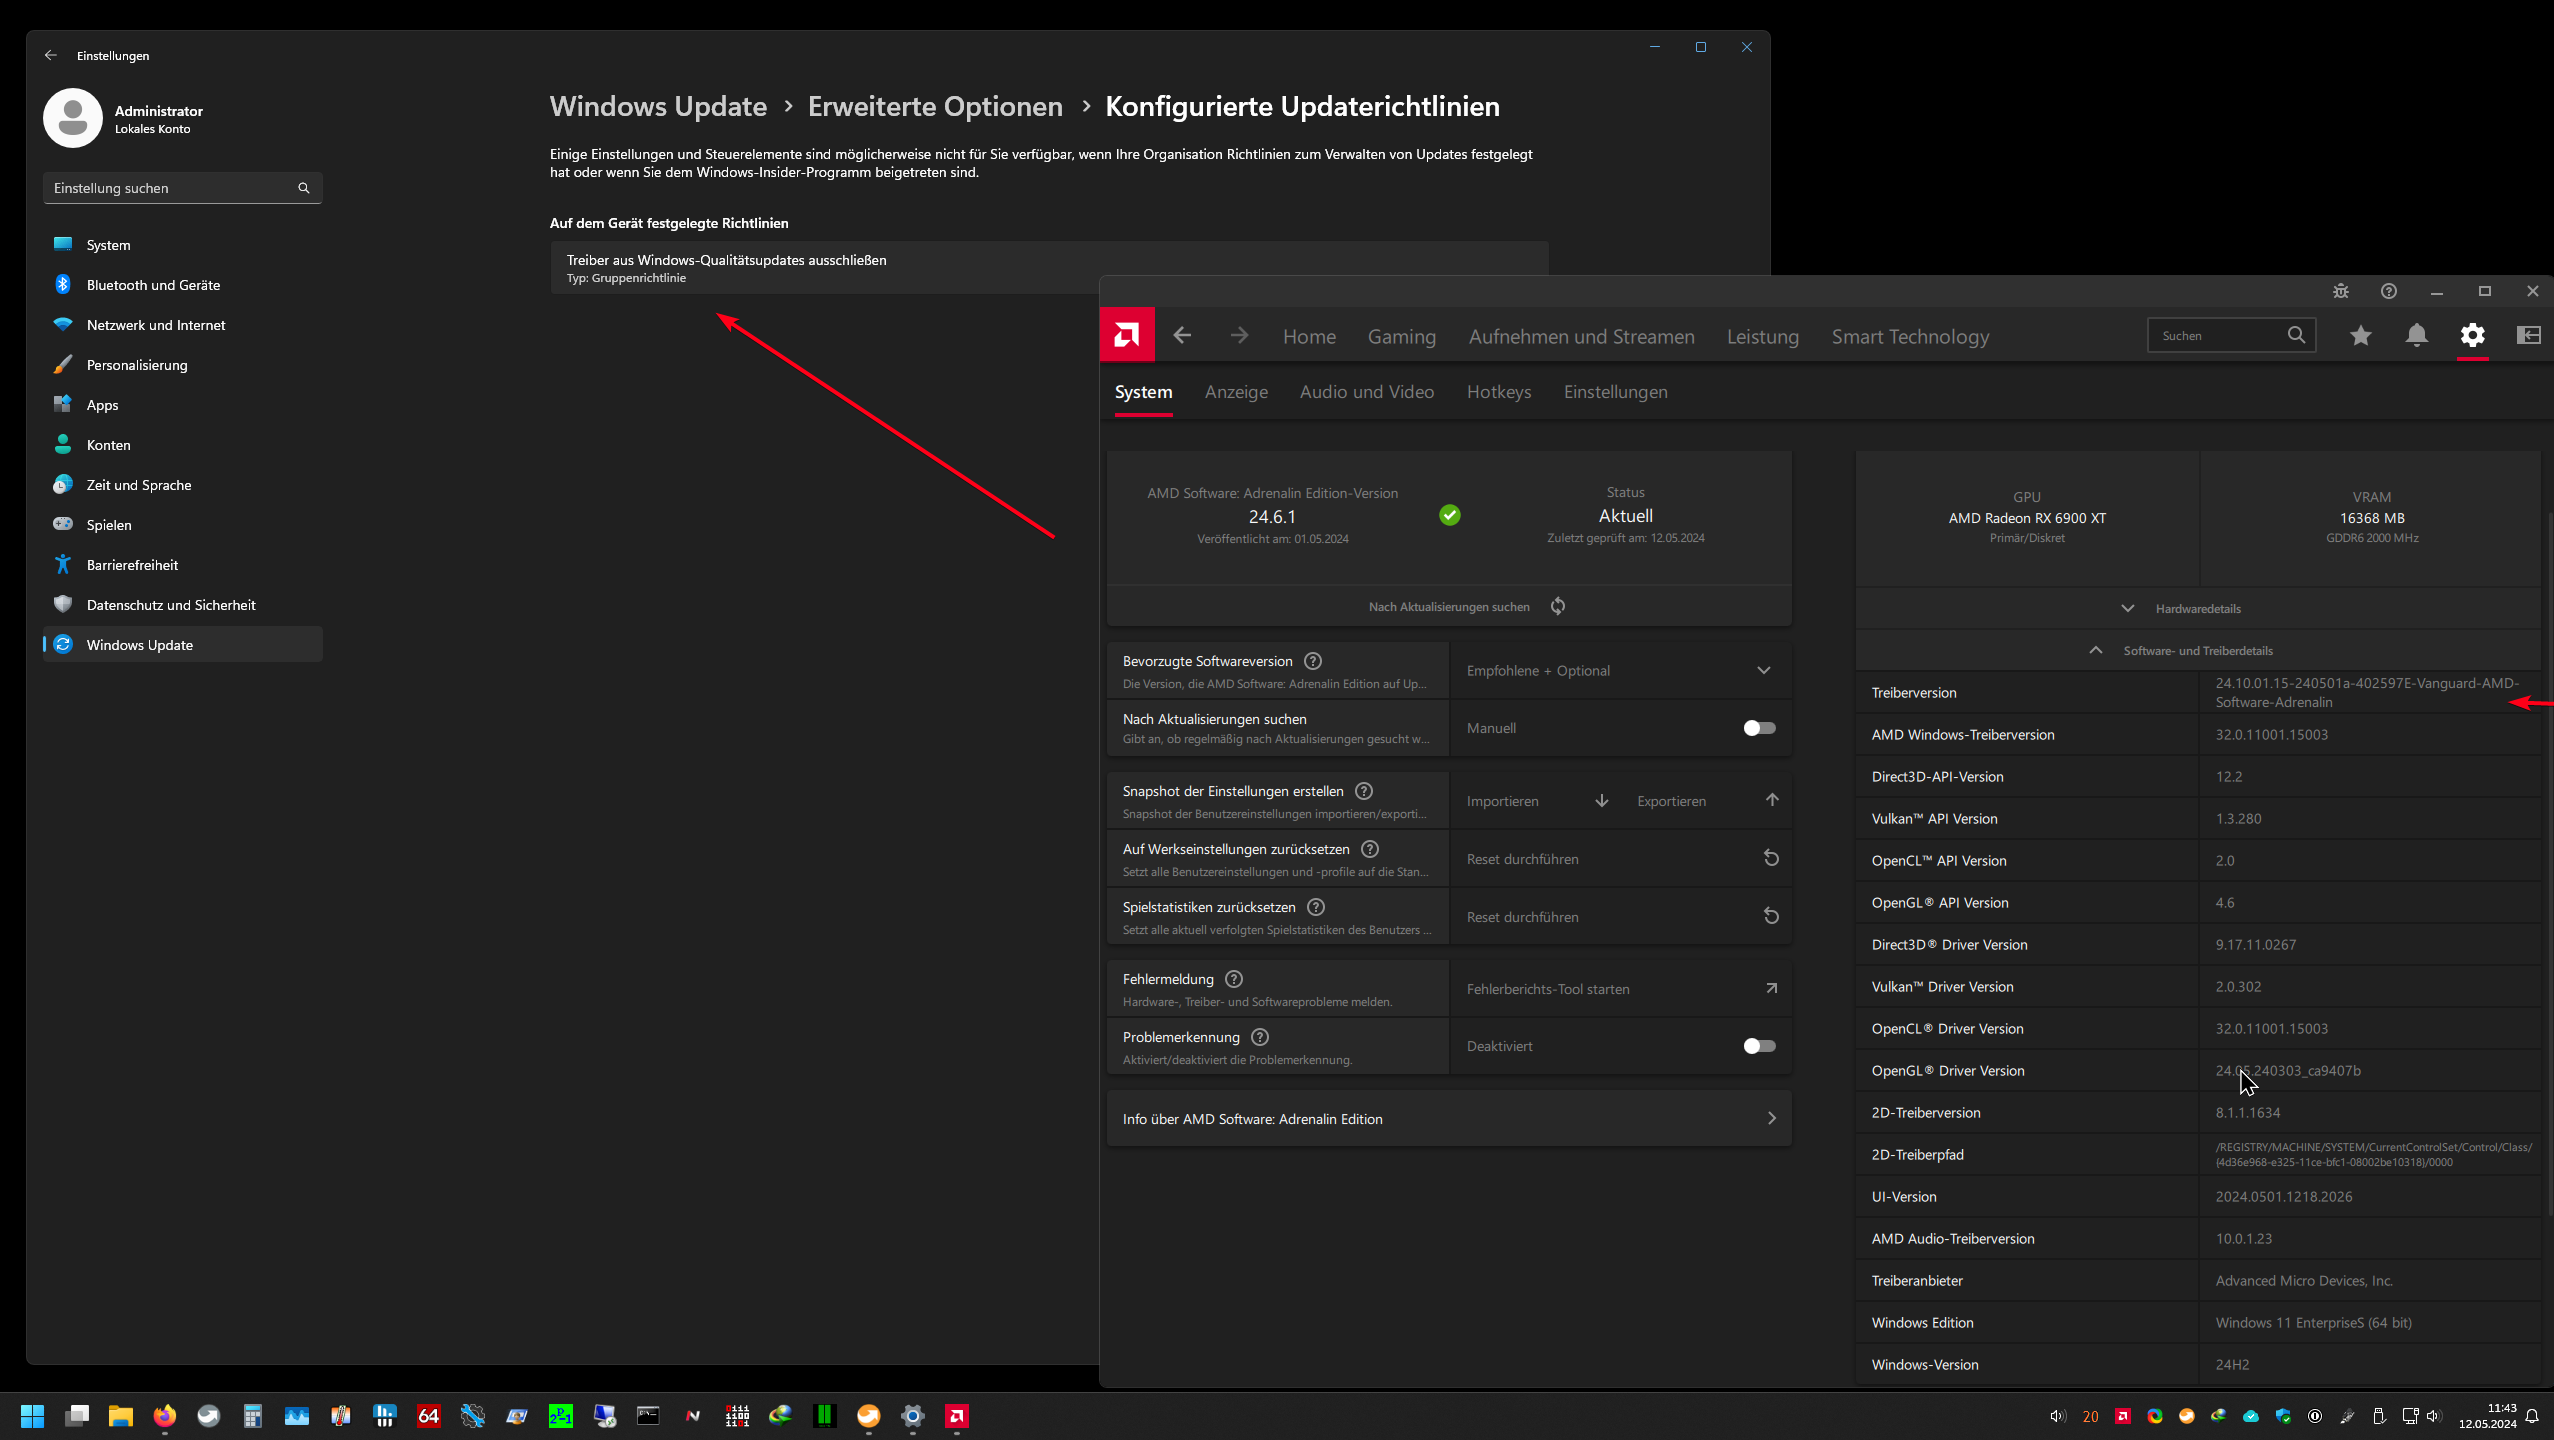
Task: Collapse Software- und Treiberdetails section
Action: click(2197, 650)
